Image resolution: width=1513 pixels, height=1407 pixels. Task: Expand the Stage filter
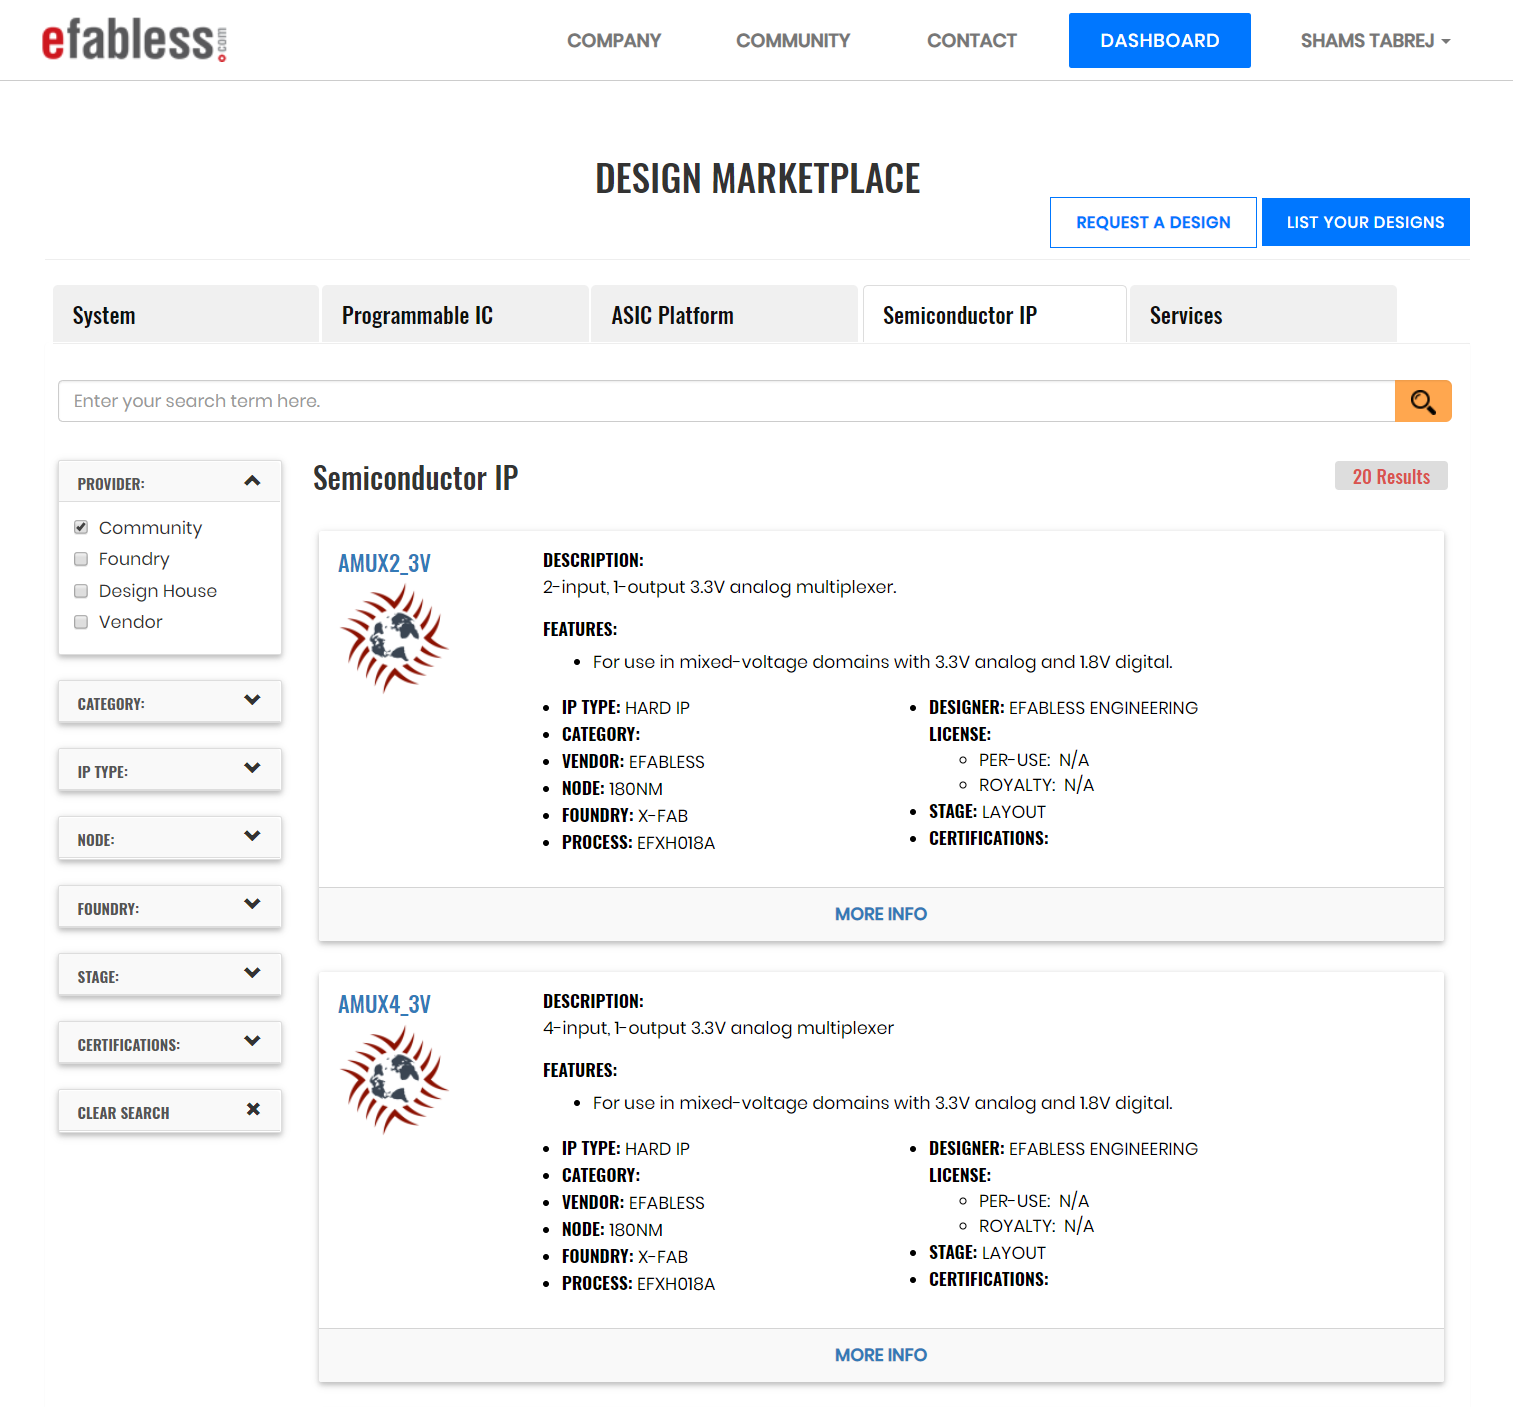click(170, 975)
